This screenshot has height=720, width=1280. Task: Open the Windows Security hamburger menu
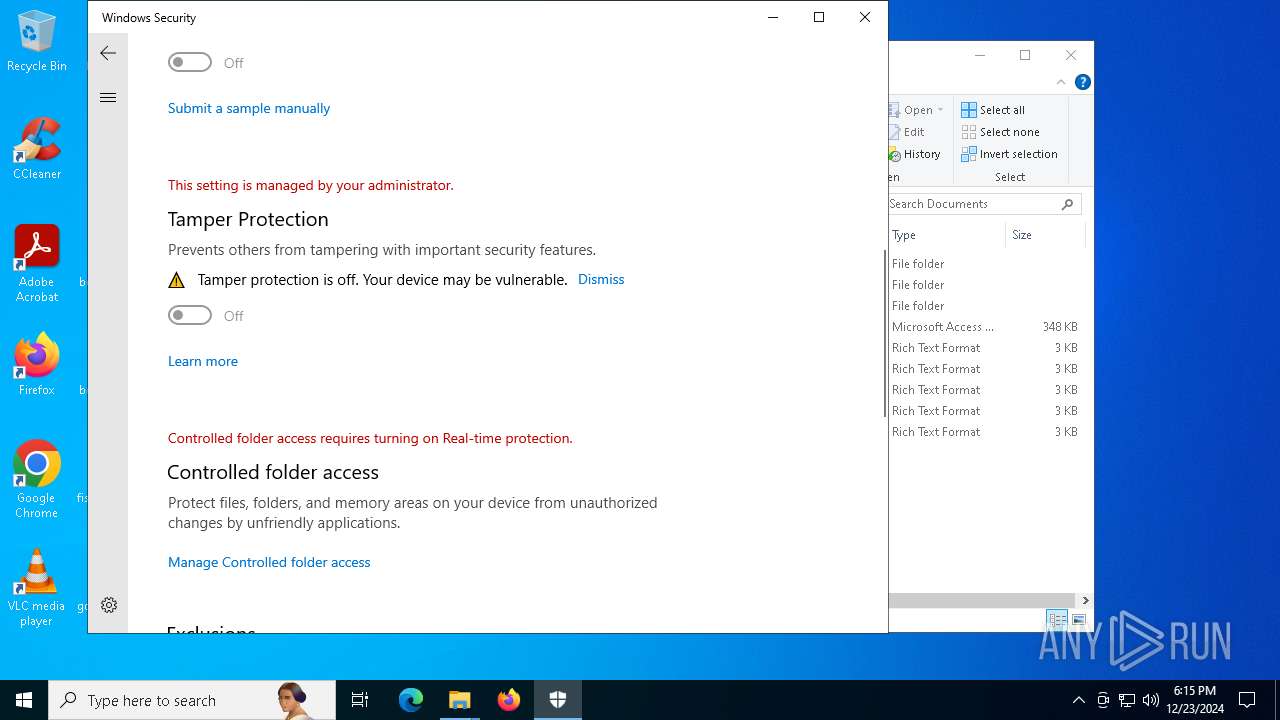[x=108, y=97]
